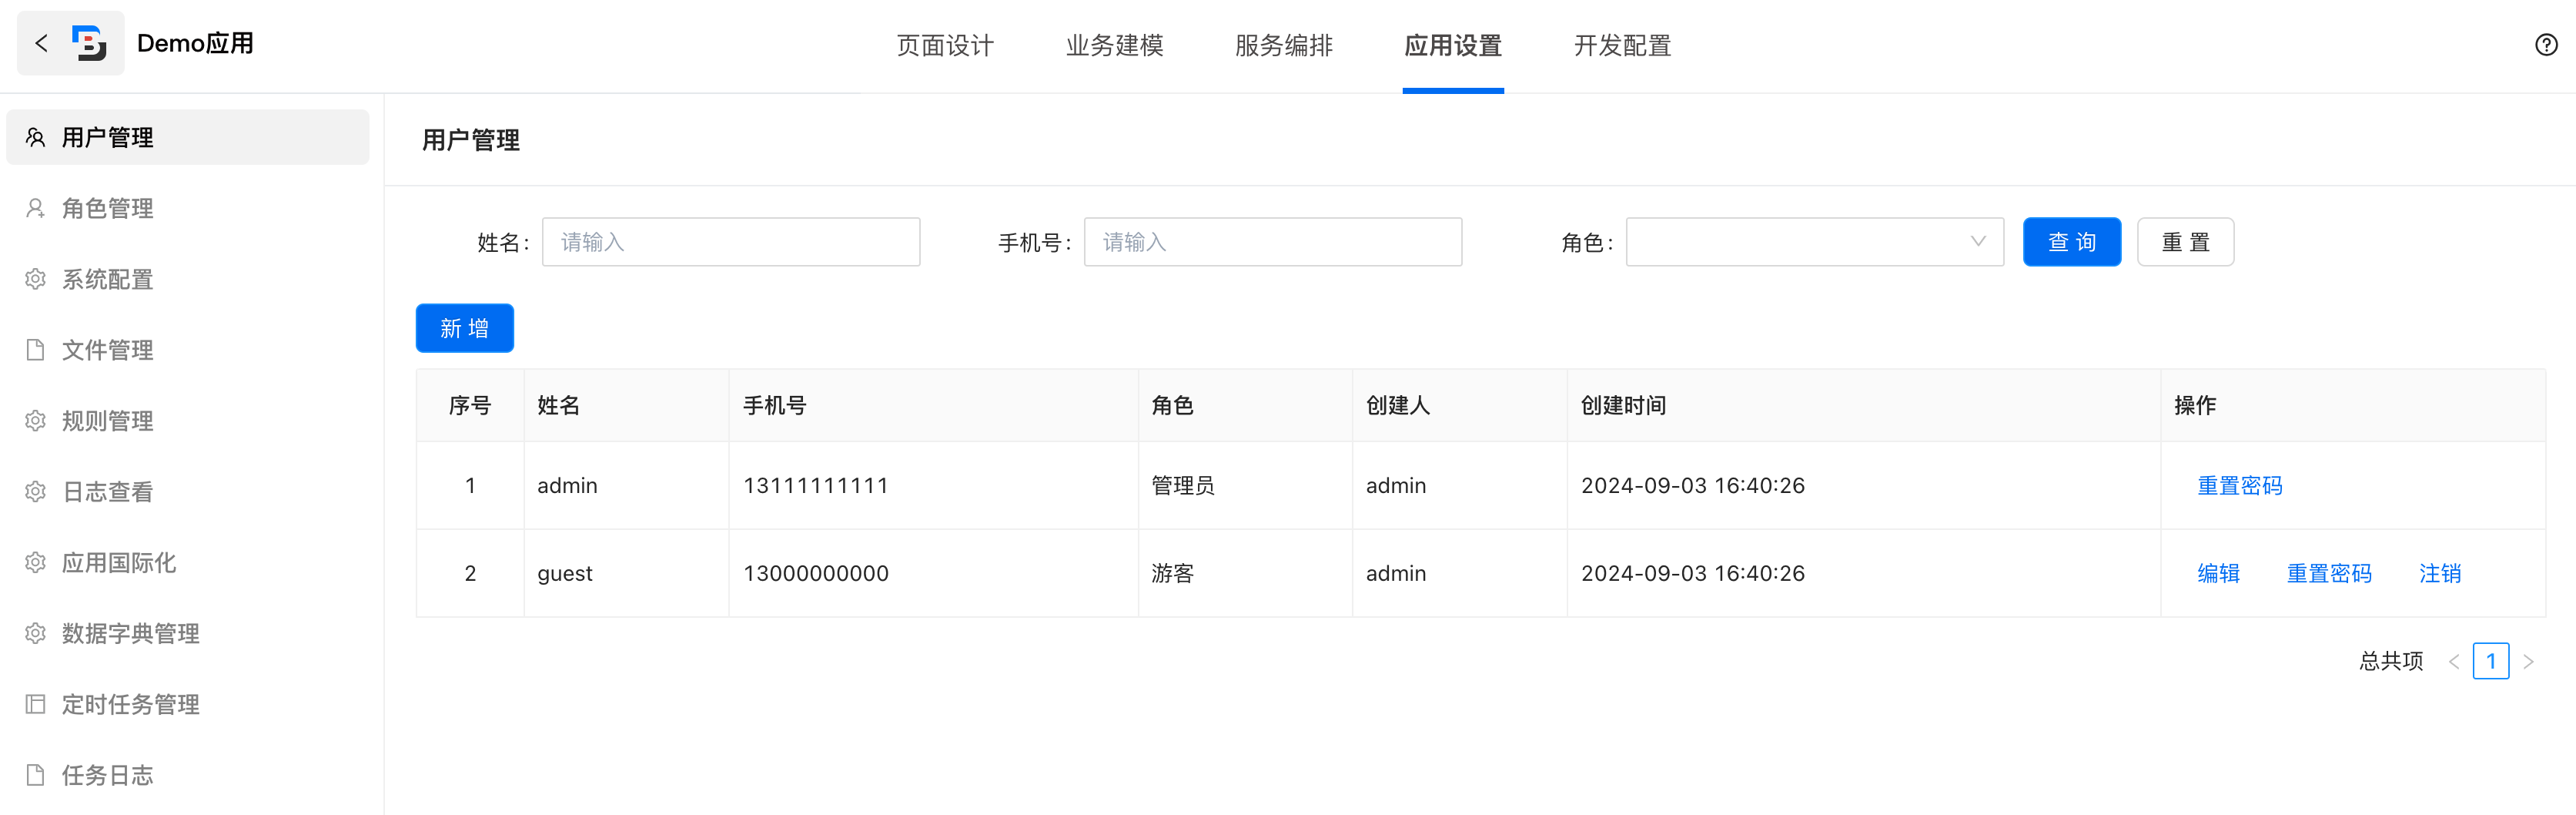Click 重置密码 for admin row
The height and width of the screenshot is (815, 2576).
pyautogui.click(x=2239, y=486)
